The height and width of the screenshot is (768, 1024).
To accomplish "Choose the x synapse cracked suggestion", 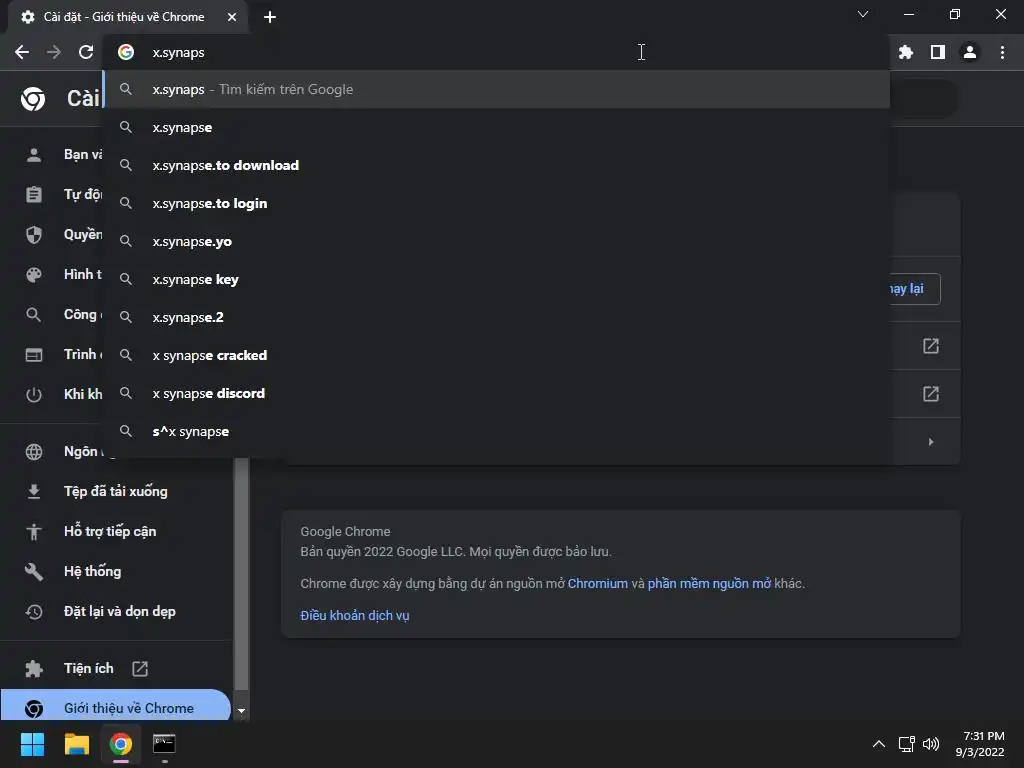I will click(496, 355).
